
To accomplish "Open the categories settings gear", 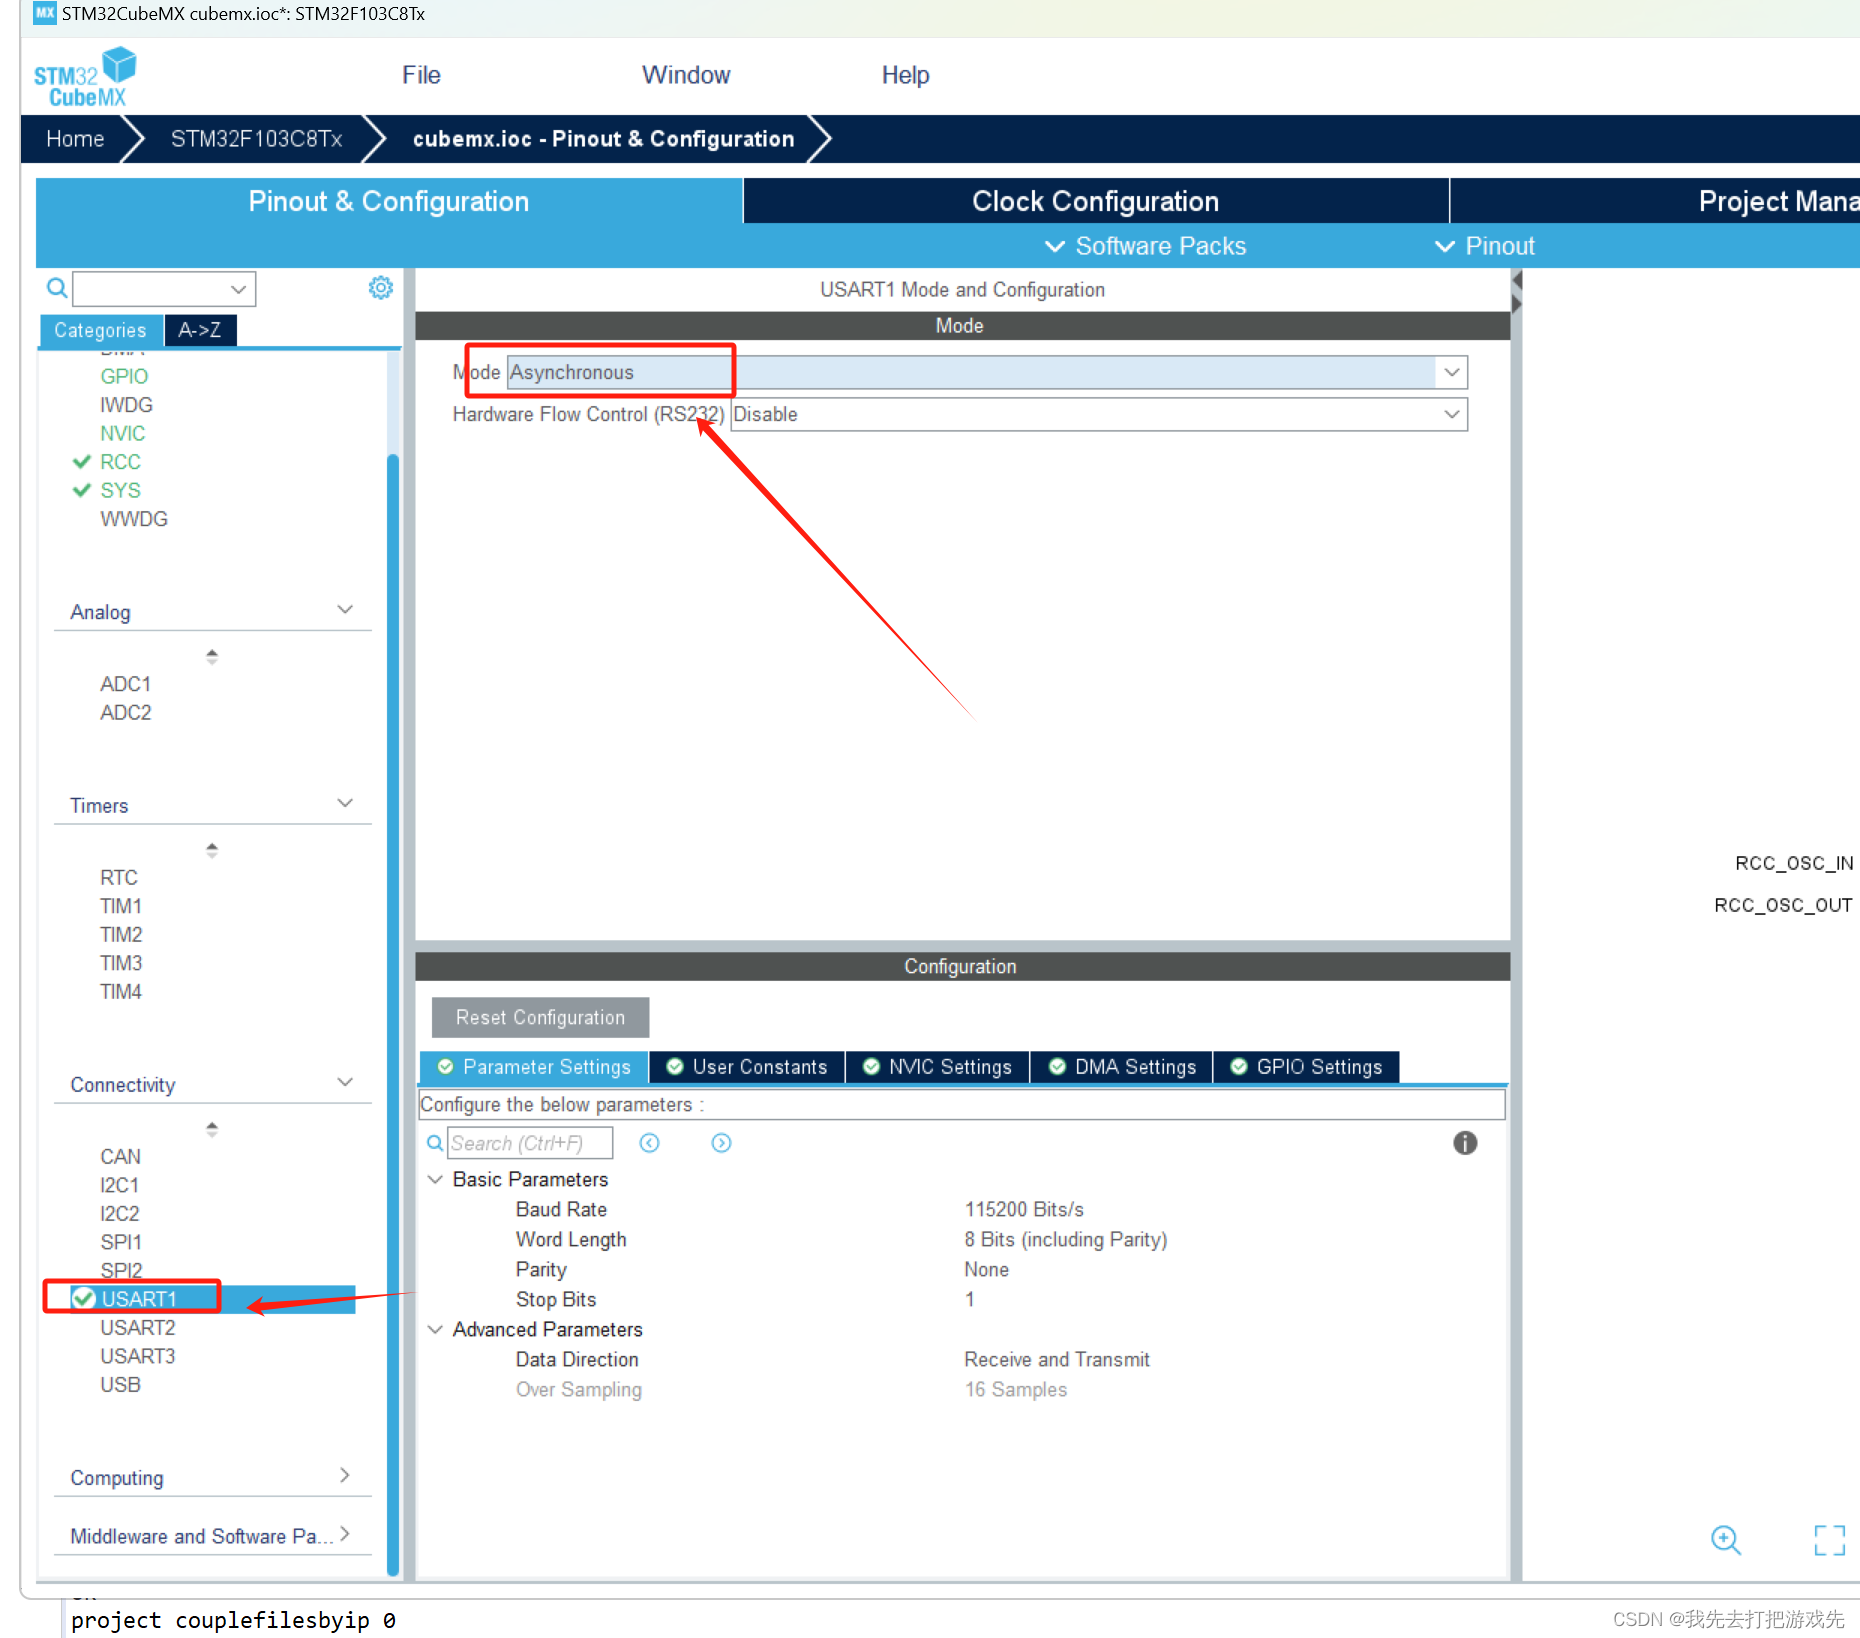I will (381, 288).
